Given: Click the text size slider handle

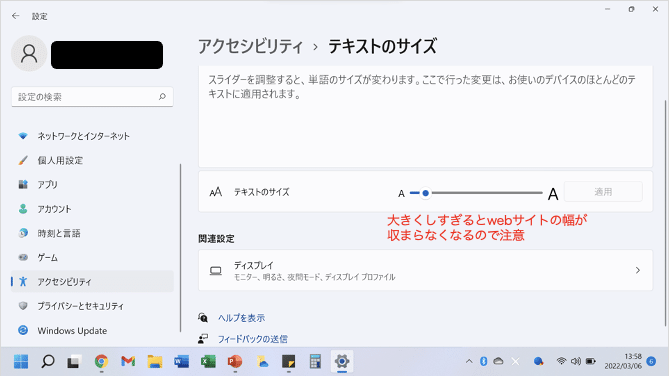Looking at the screenshot, I should coord(425,193).
